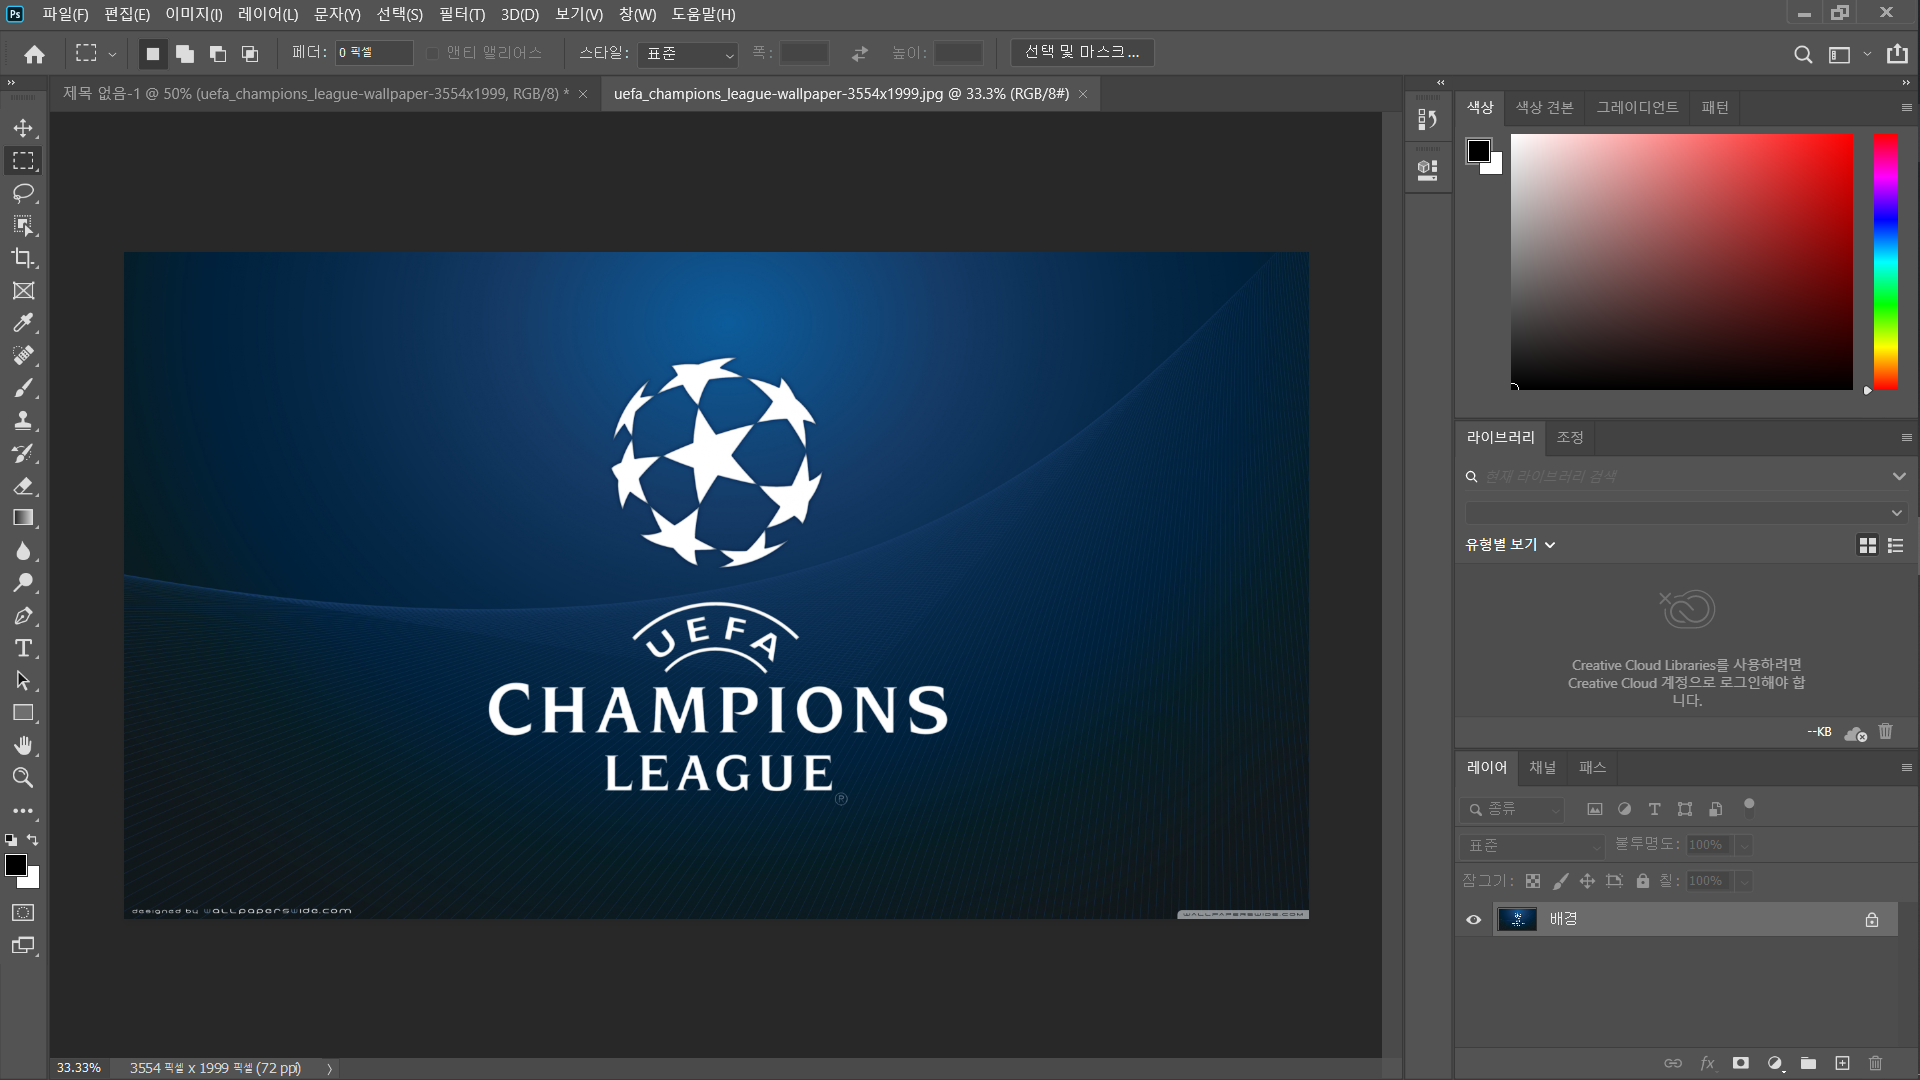
Task: Select the Lasso tool
Action: 23,193
